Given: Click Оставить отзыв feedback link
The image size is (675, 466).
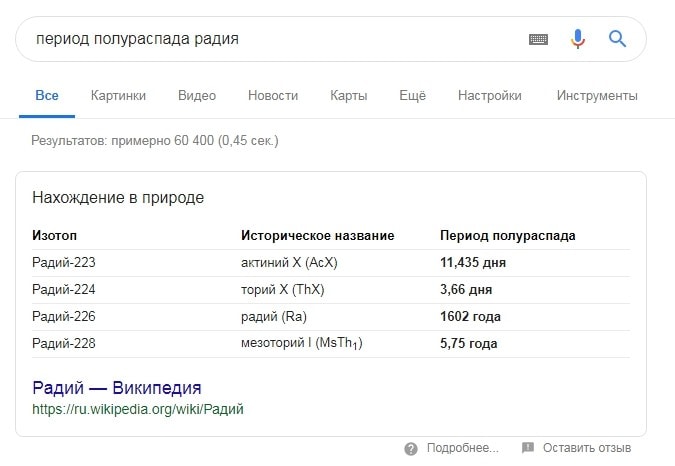Looking at the screenshot, I should [587, 448].
